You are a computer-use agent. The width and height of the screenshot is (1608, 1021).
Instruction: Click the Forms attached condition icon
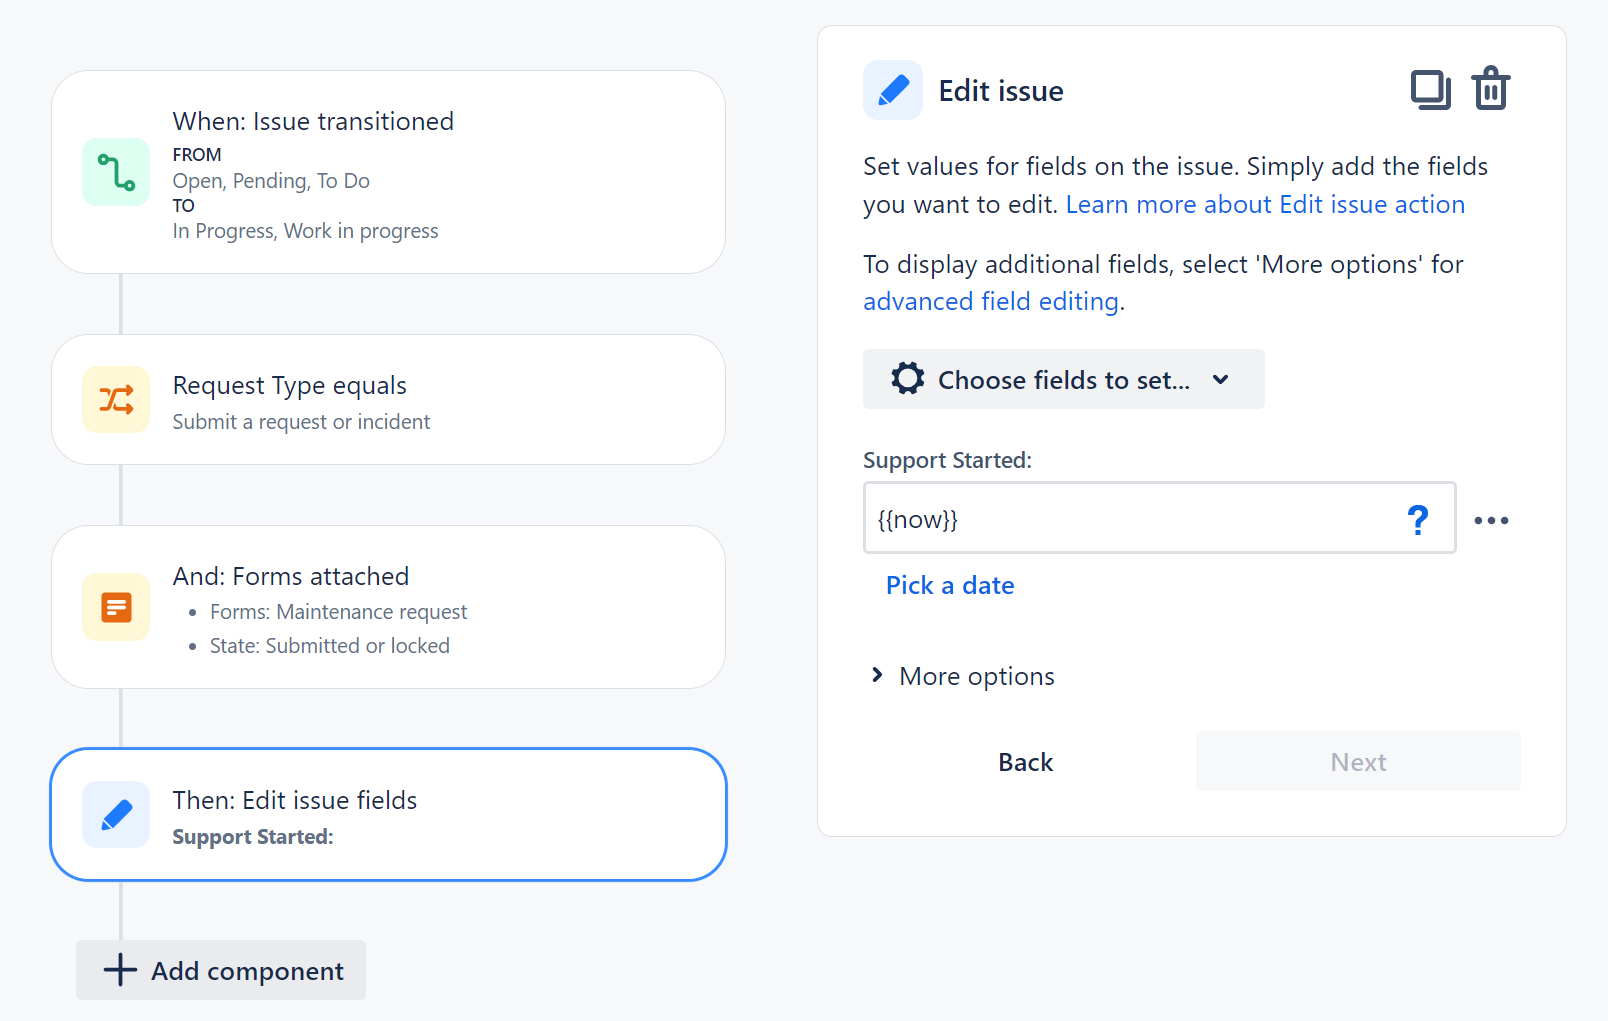pyautogui.click(x=116, y=607)
